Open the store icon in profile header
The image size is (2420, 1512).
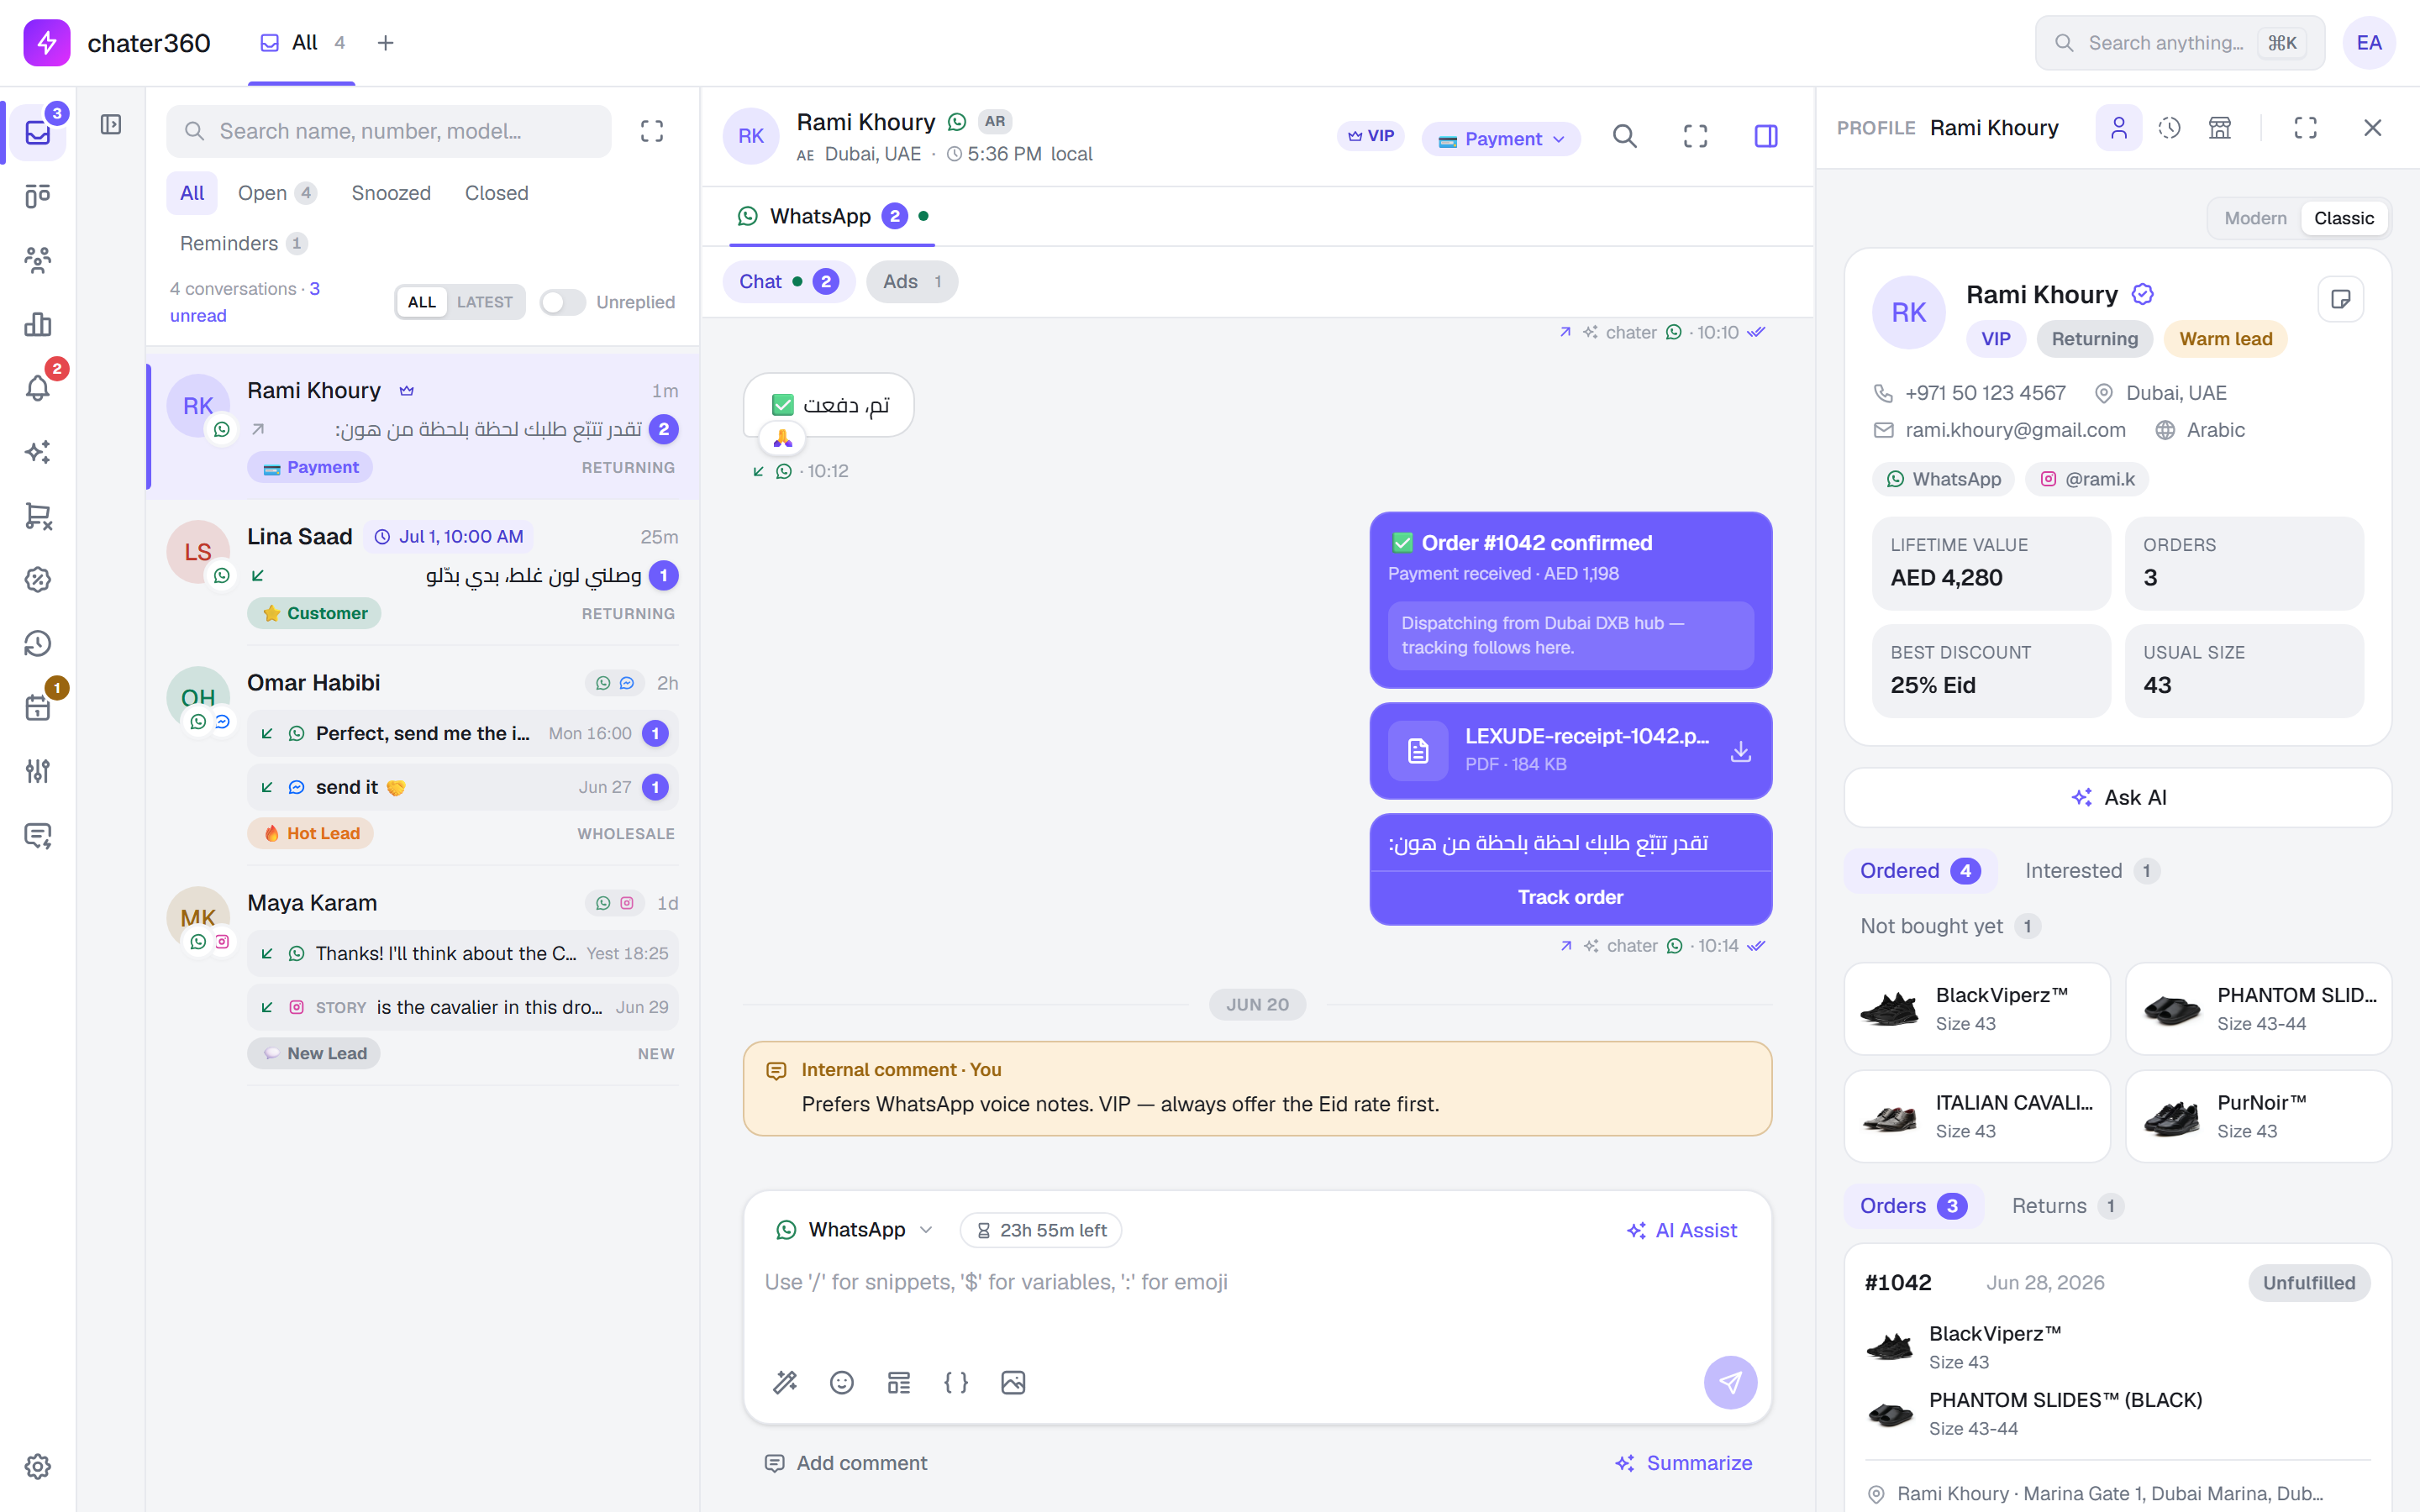[2220, 128]
